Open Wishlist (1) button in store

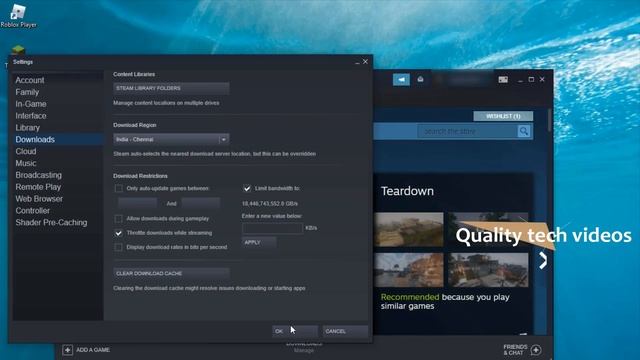click(x=503, y=116)
